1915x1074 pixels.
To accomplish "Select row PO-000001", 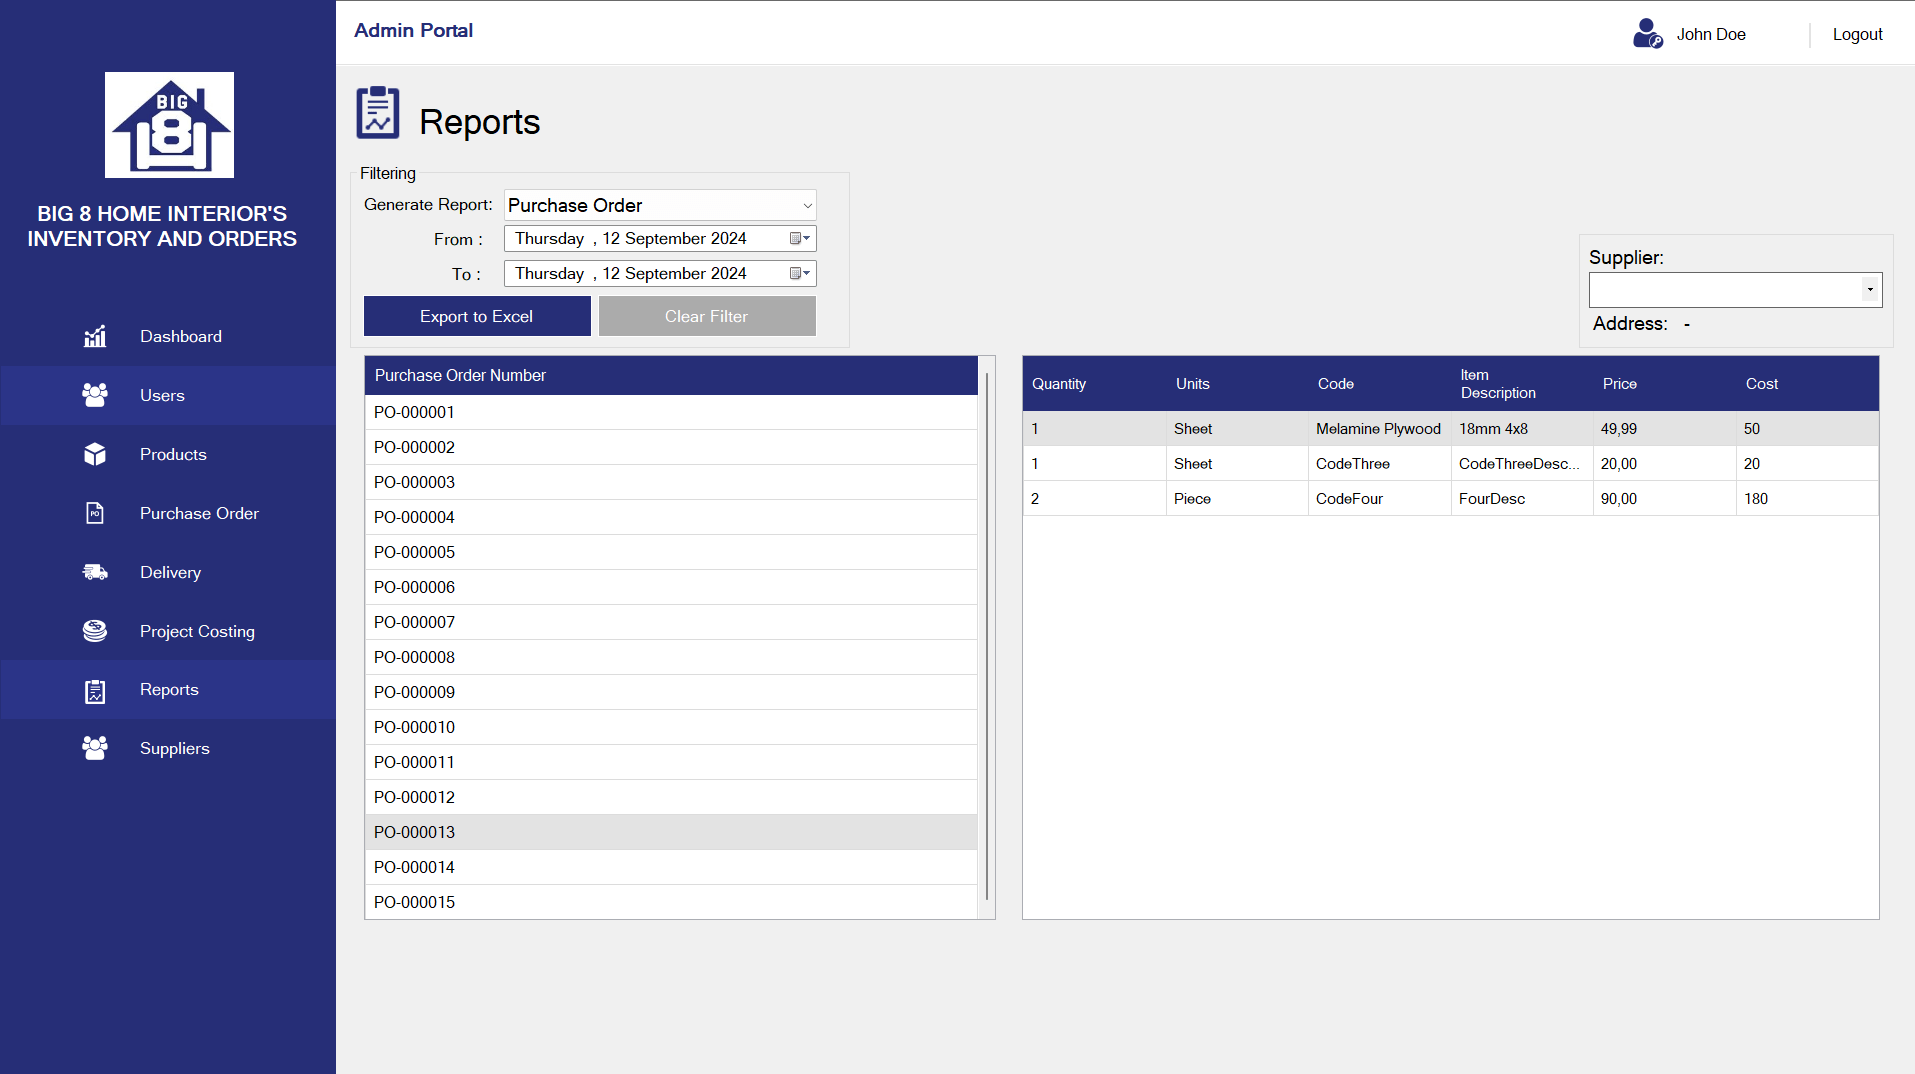I will 671,412.
